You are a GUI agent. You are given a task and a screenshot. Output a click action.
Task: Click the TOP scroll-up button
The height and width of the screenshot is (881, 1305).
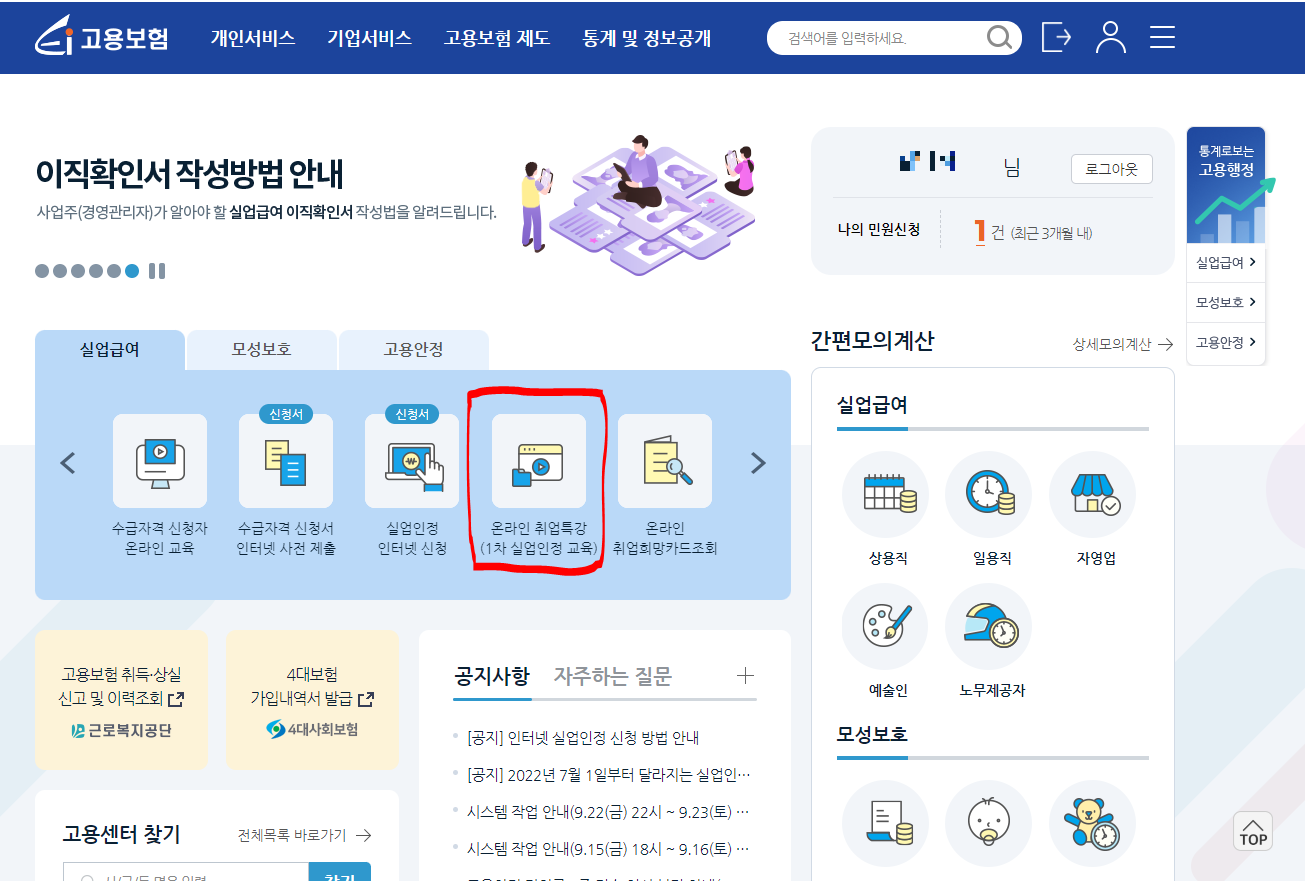1253,831
